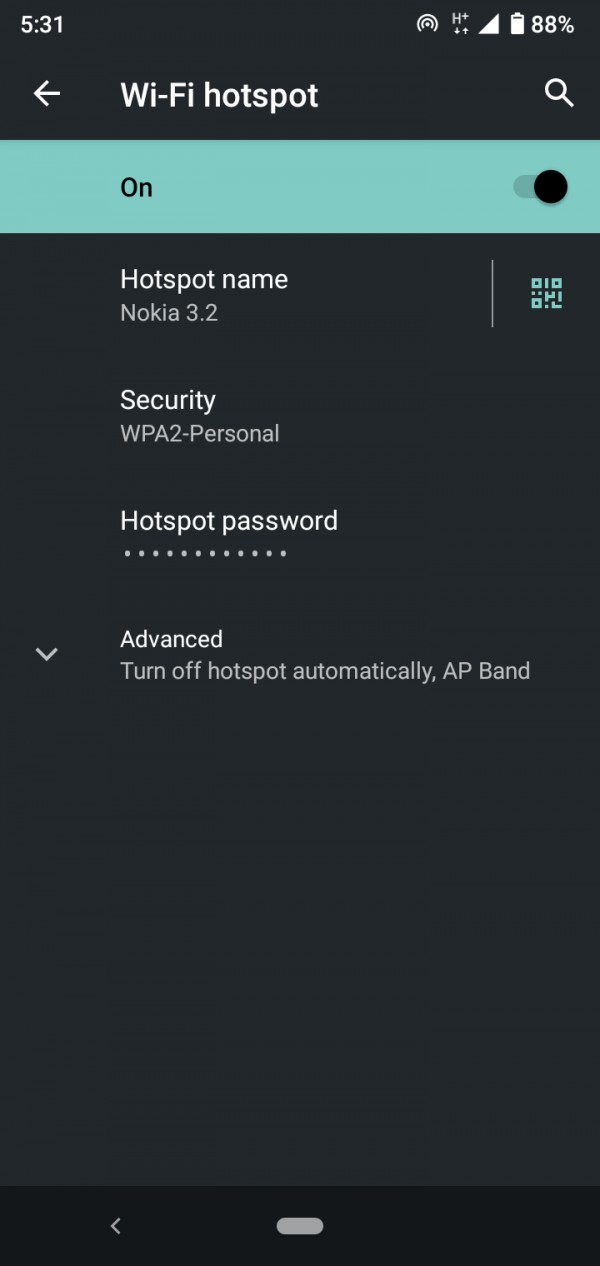The image size is (600, 1266).
Task: Tap the On label row
Action: 300,187
